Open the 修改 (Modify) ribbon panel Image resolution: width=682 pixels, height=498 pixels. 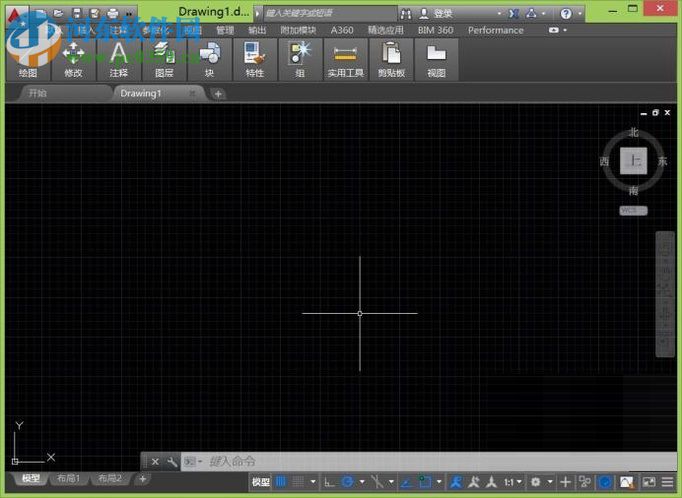coord(74,60)
